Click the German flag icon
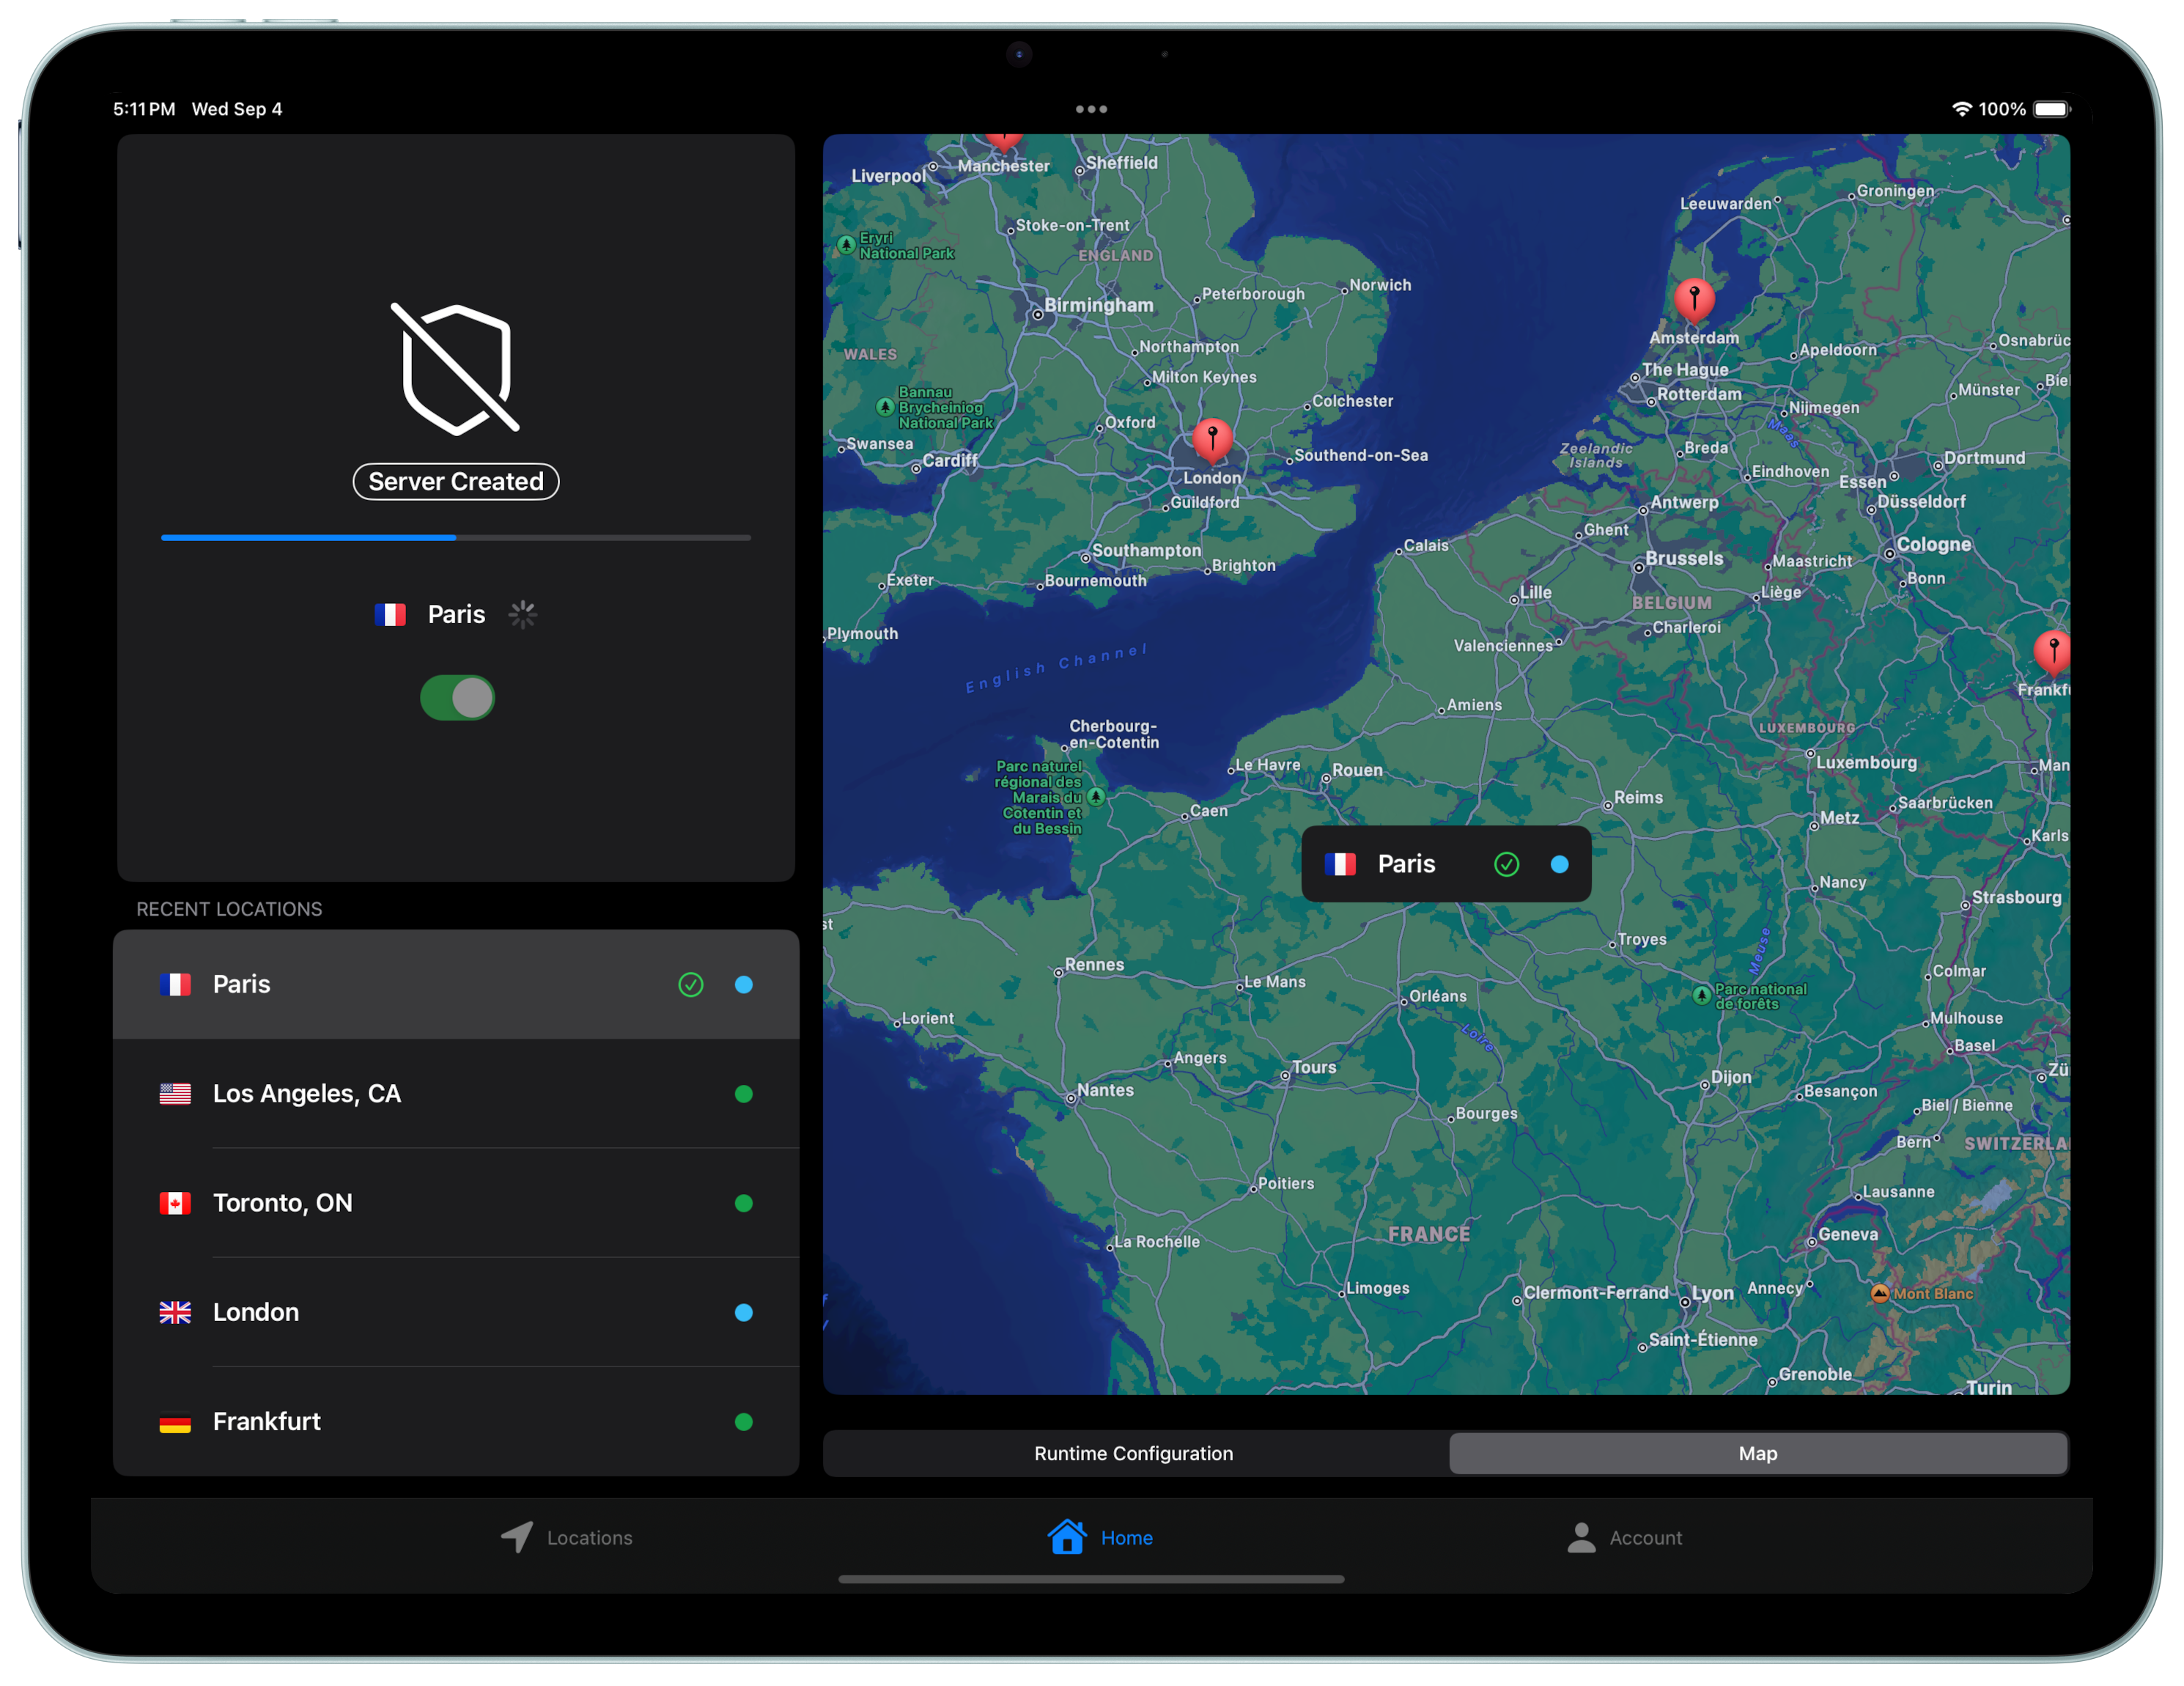 pos(175,1422)
